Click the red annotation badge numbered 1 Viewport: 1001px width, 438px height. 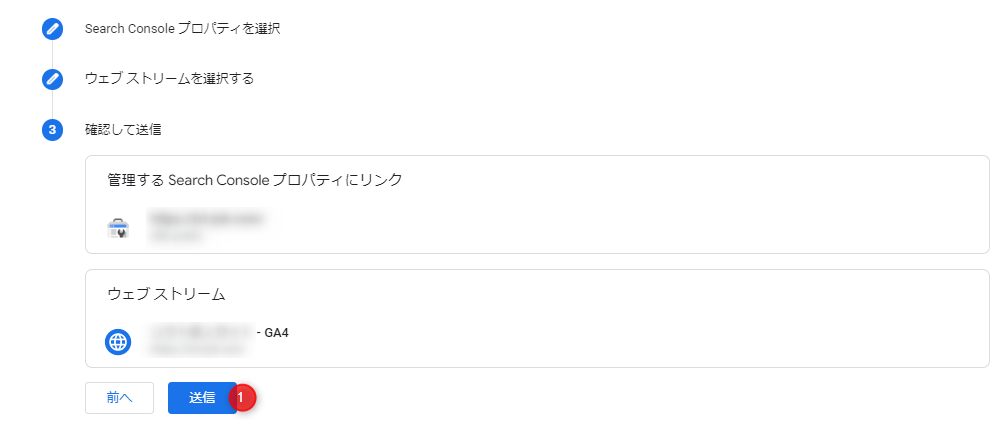pos(241,397)
